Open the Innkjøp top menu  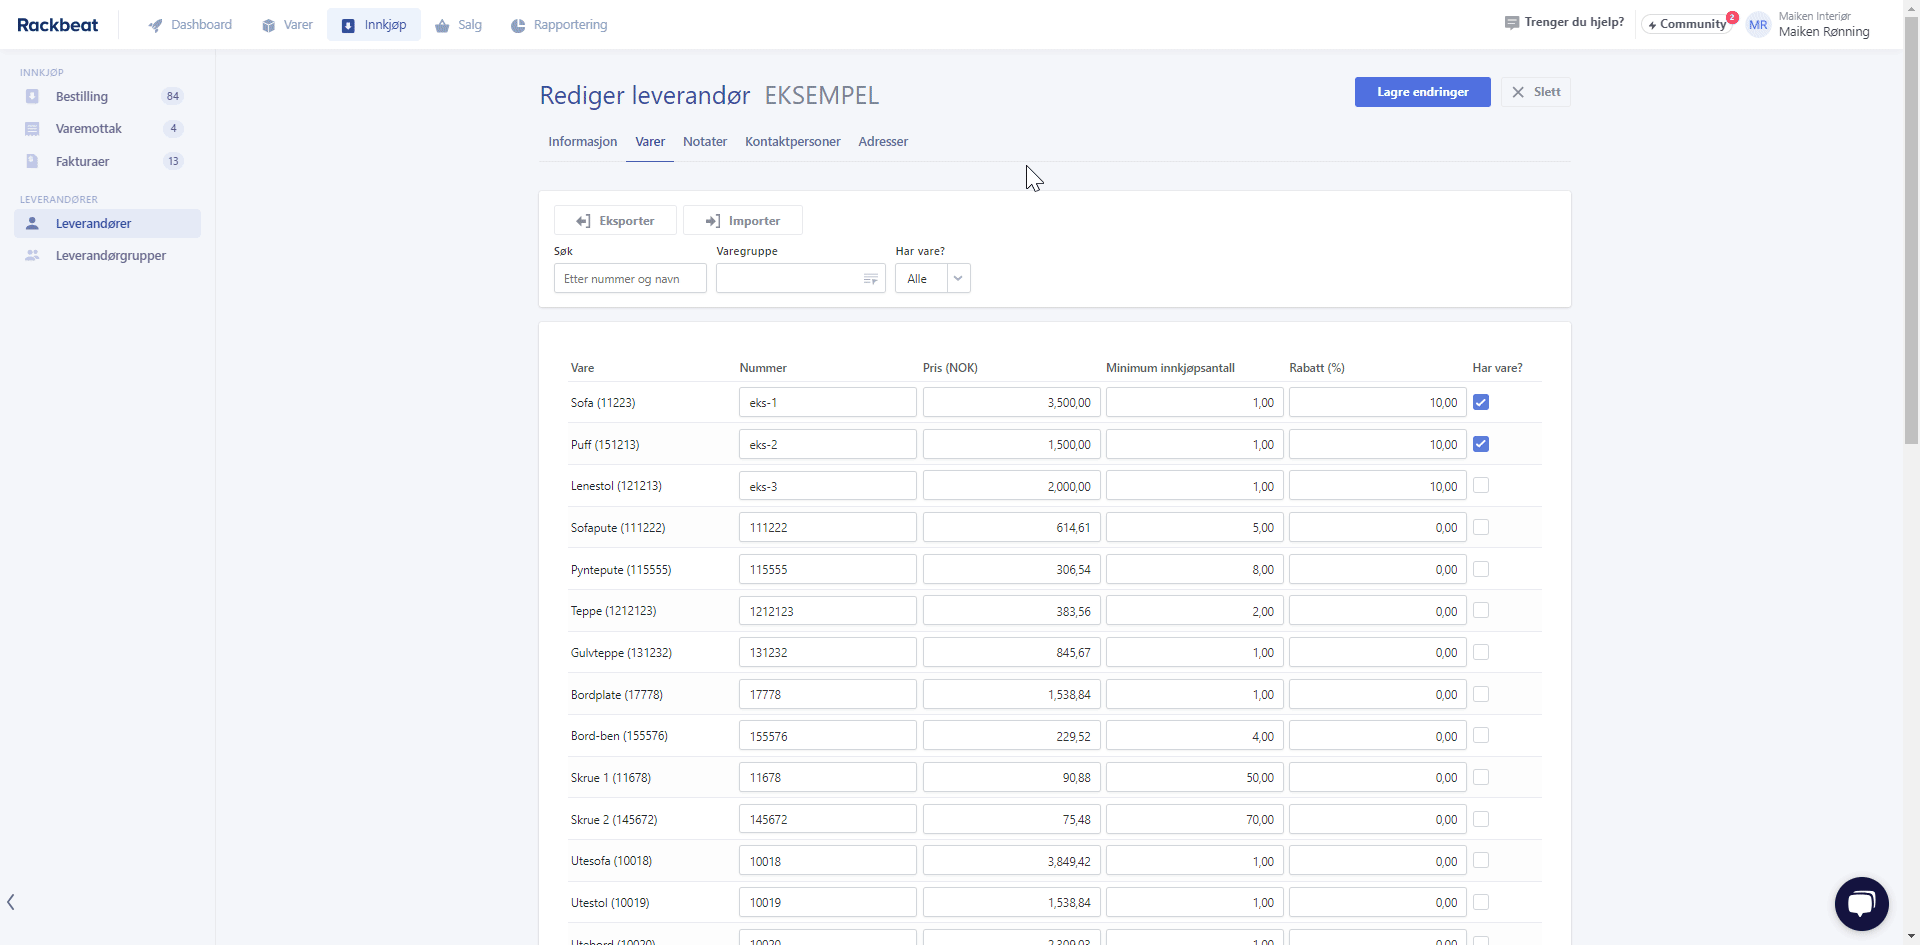point(374,25)
